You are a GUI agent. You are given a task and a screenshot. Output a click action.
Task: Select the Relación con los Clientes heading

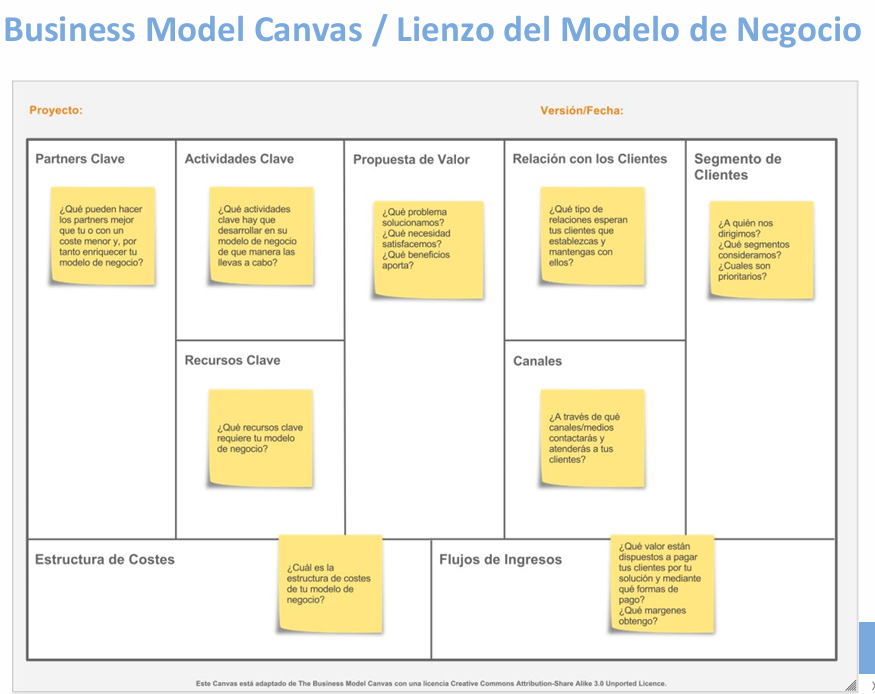pyautogui.click(x=590, y=159)
